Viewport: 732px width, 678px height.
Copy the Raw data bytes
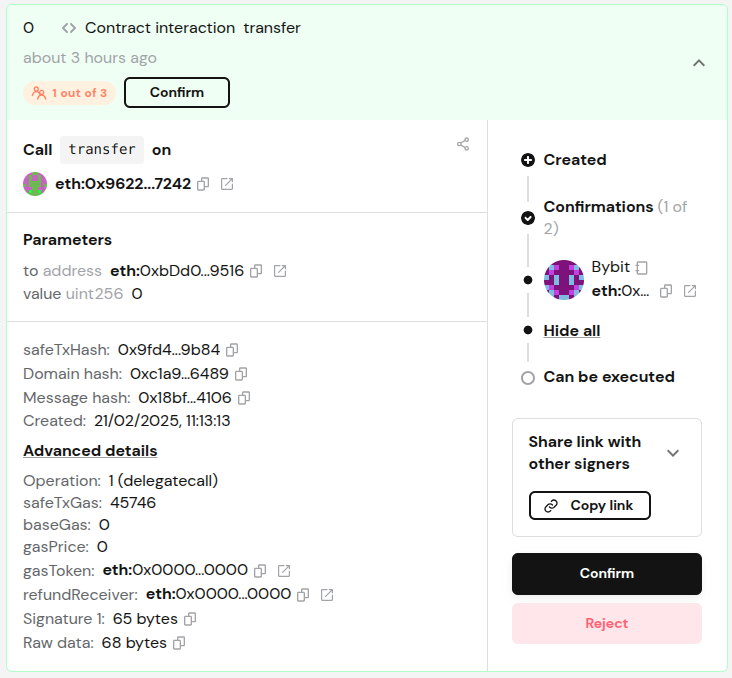pyautogui.click(x=179, y=643)
